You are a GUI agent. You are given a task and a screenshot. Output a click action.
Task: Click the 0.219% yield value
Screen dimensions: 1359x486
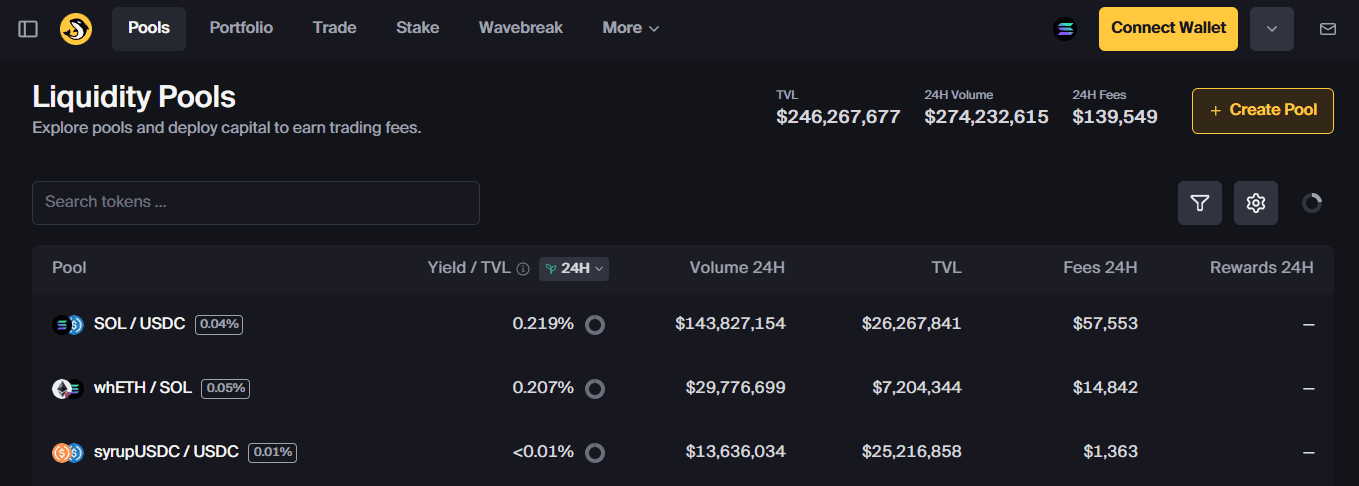point(543,324)
